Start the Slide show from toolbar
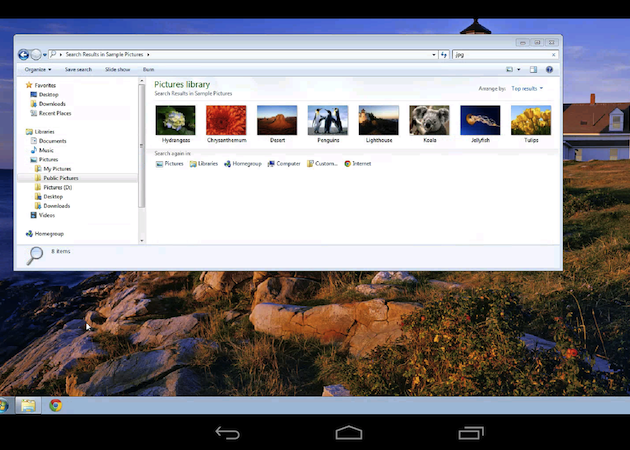The height and width of the screenshot is (450, 630). click(117, 70)
